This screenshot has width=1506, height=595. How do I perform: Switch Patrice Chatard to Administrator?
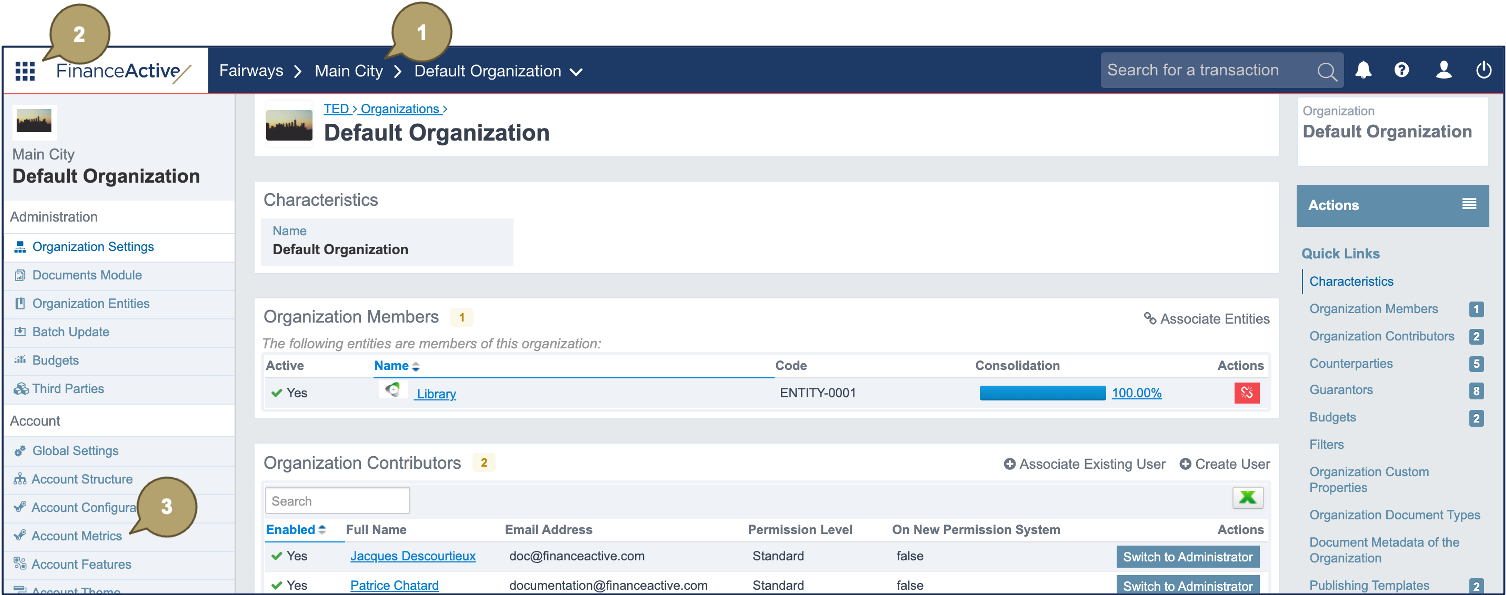1188,584
